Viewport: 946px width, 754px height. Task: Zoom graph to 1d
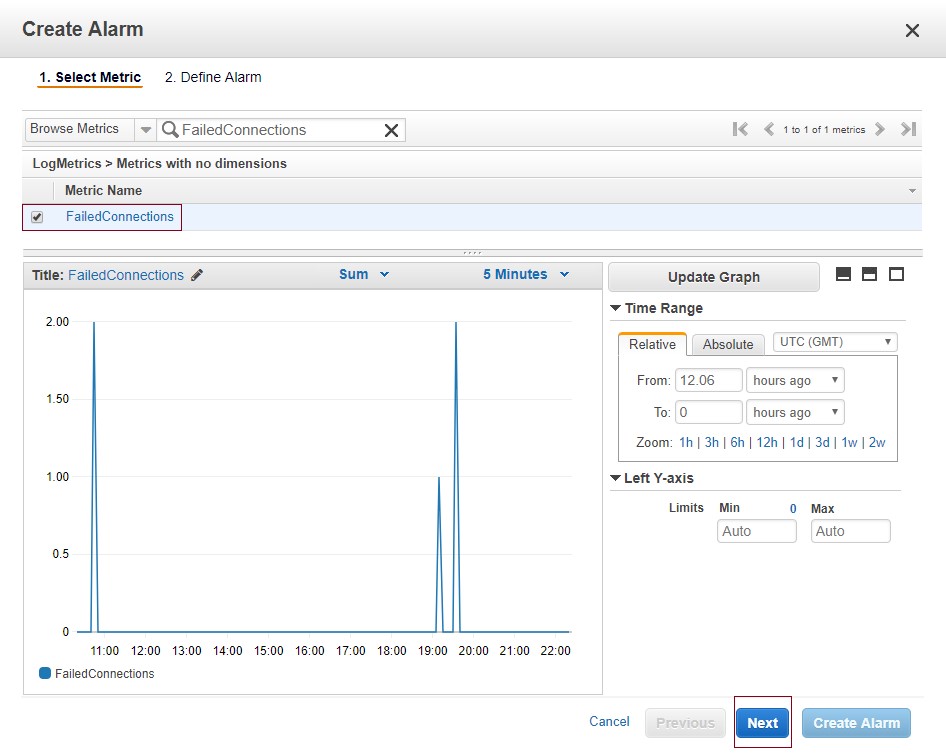coord(797,442)
